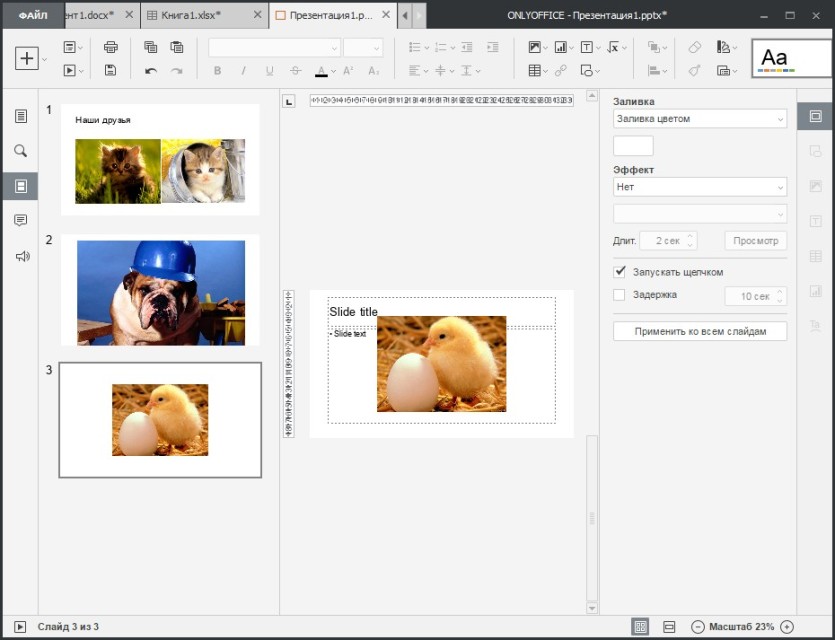Toggle Strikethrough formatting
835x640 pixels.
click(x=296, y=70)
